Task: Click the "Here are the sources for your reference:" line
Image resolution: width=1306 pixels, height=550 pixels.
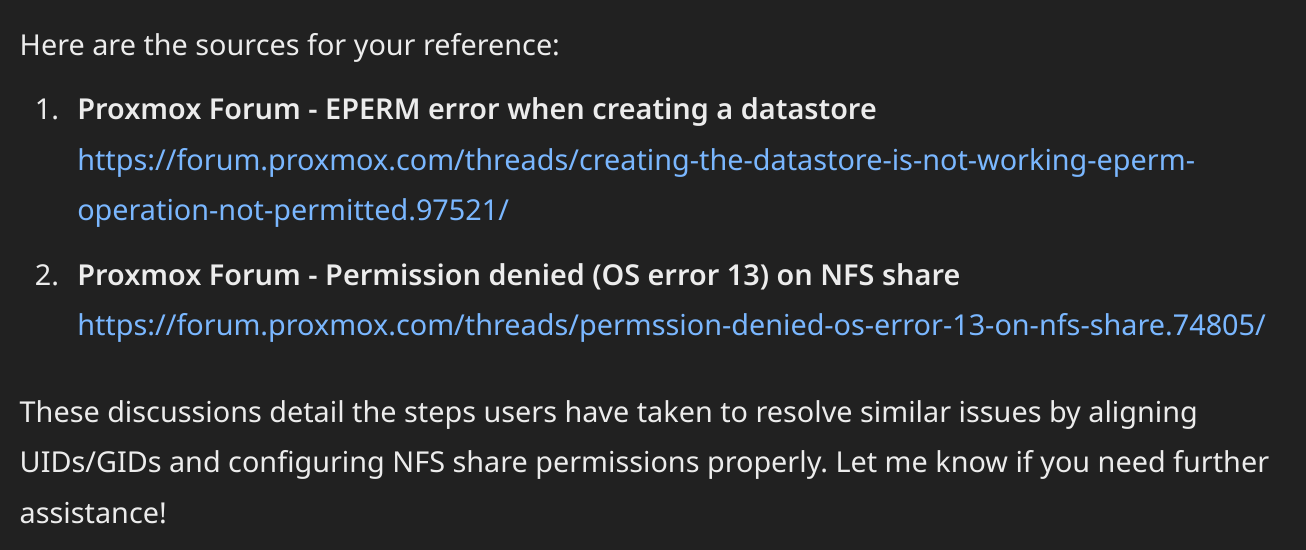Action: (290, 45)
